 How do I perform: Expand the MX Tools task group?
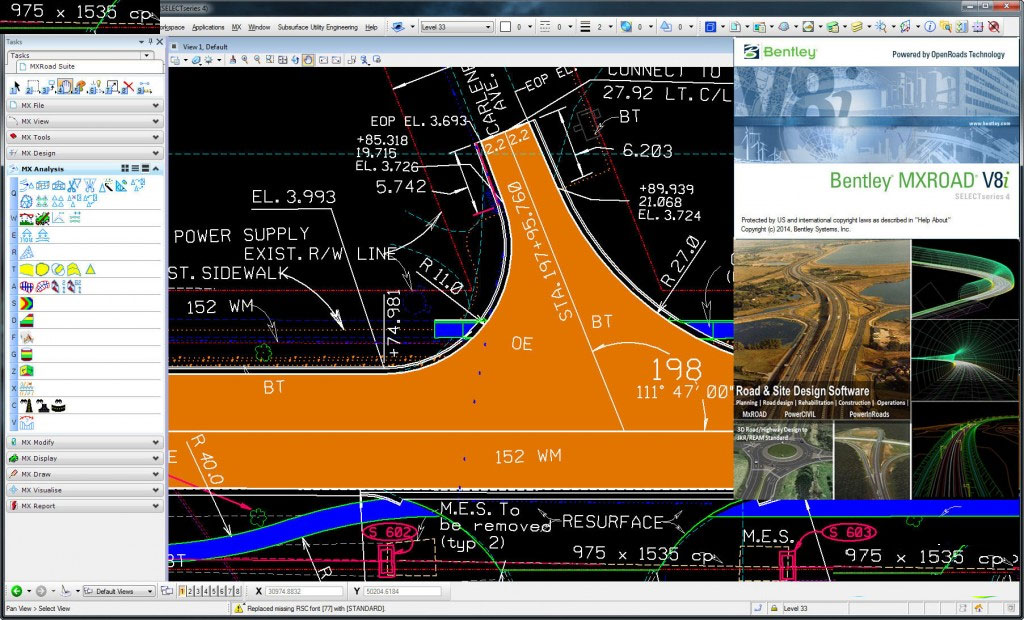(x=85, y=137)
